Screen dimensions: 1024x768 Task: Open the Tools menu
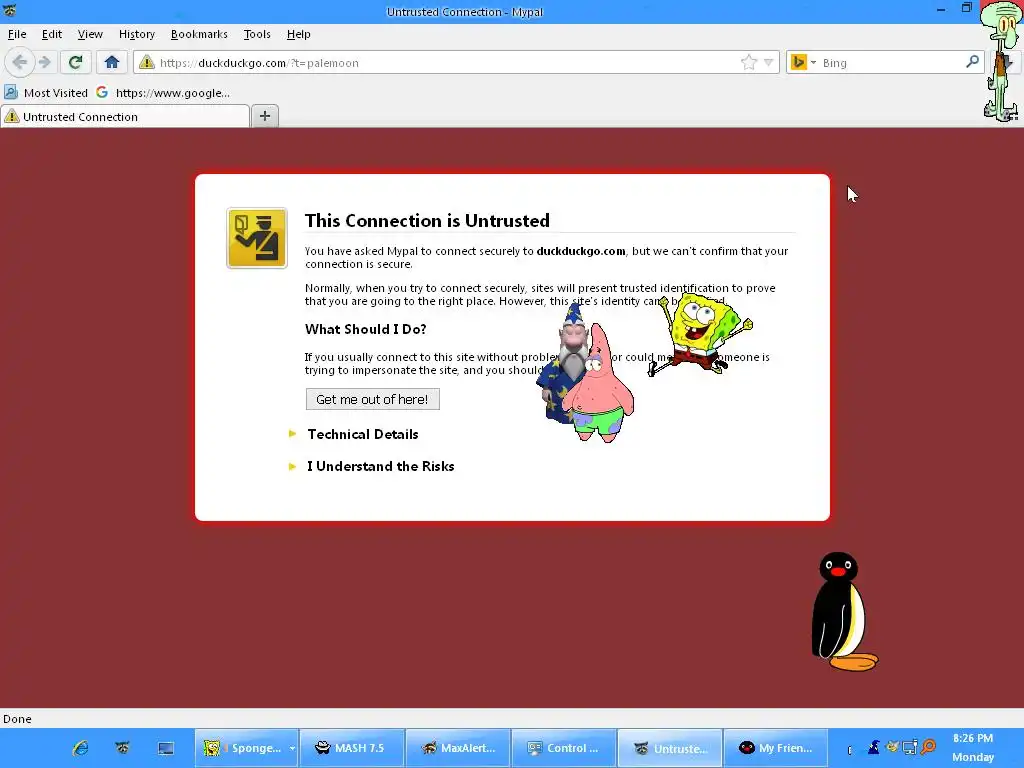pos(257,34)
